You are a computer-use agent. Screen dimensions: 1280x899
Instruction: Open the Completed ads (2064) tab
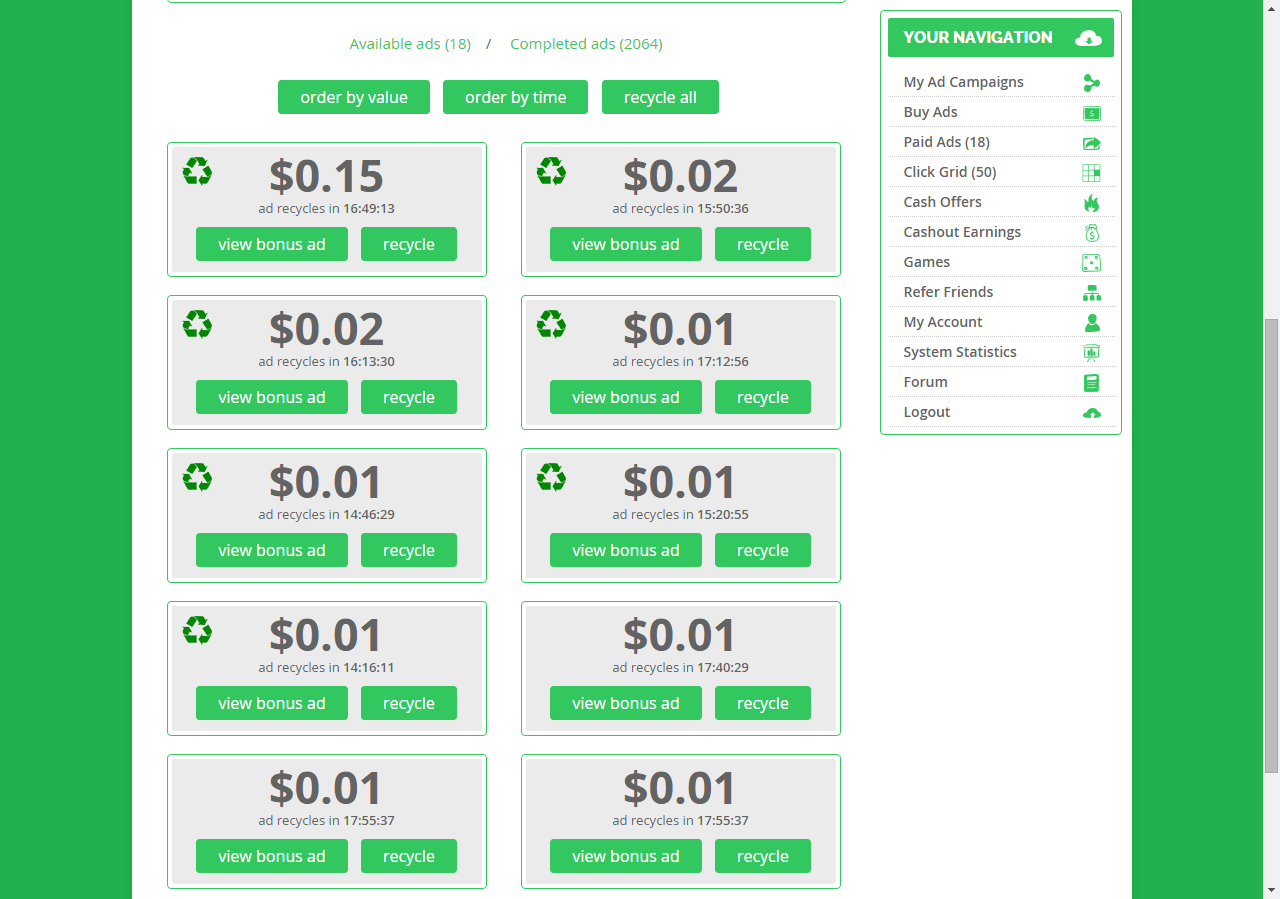tap(586, 44)
